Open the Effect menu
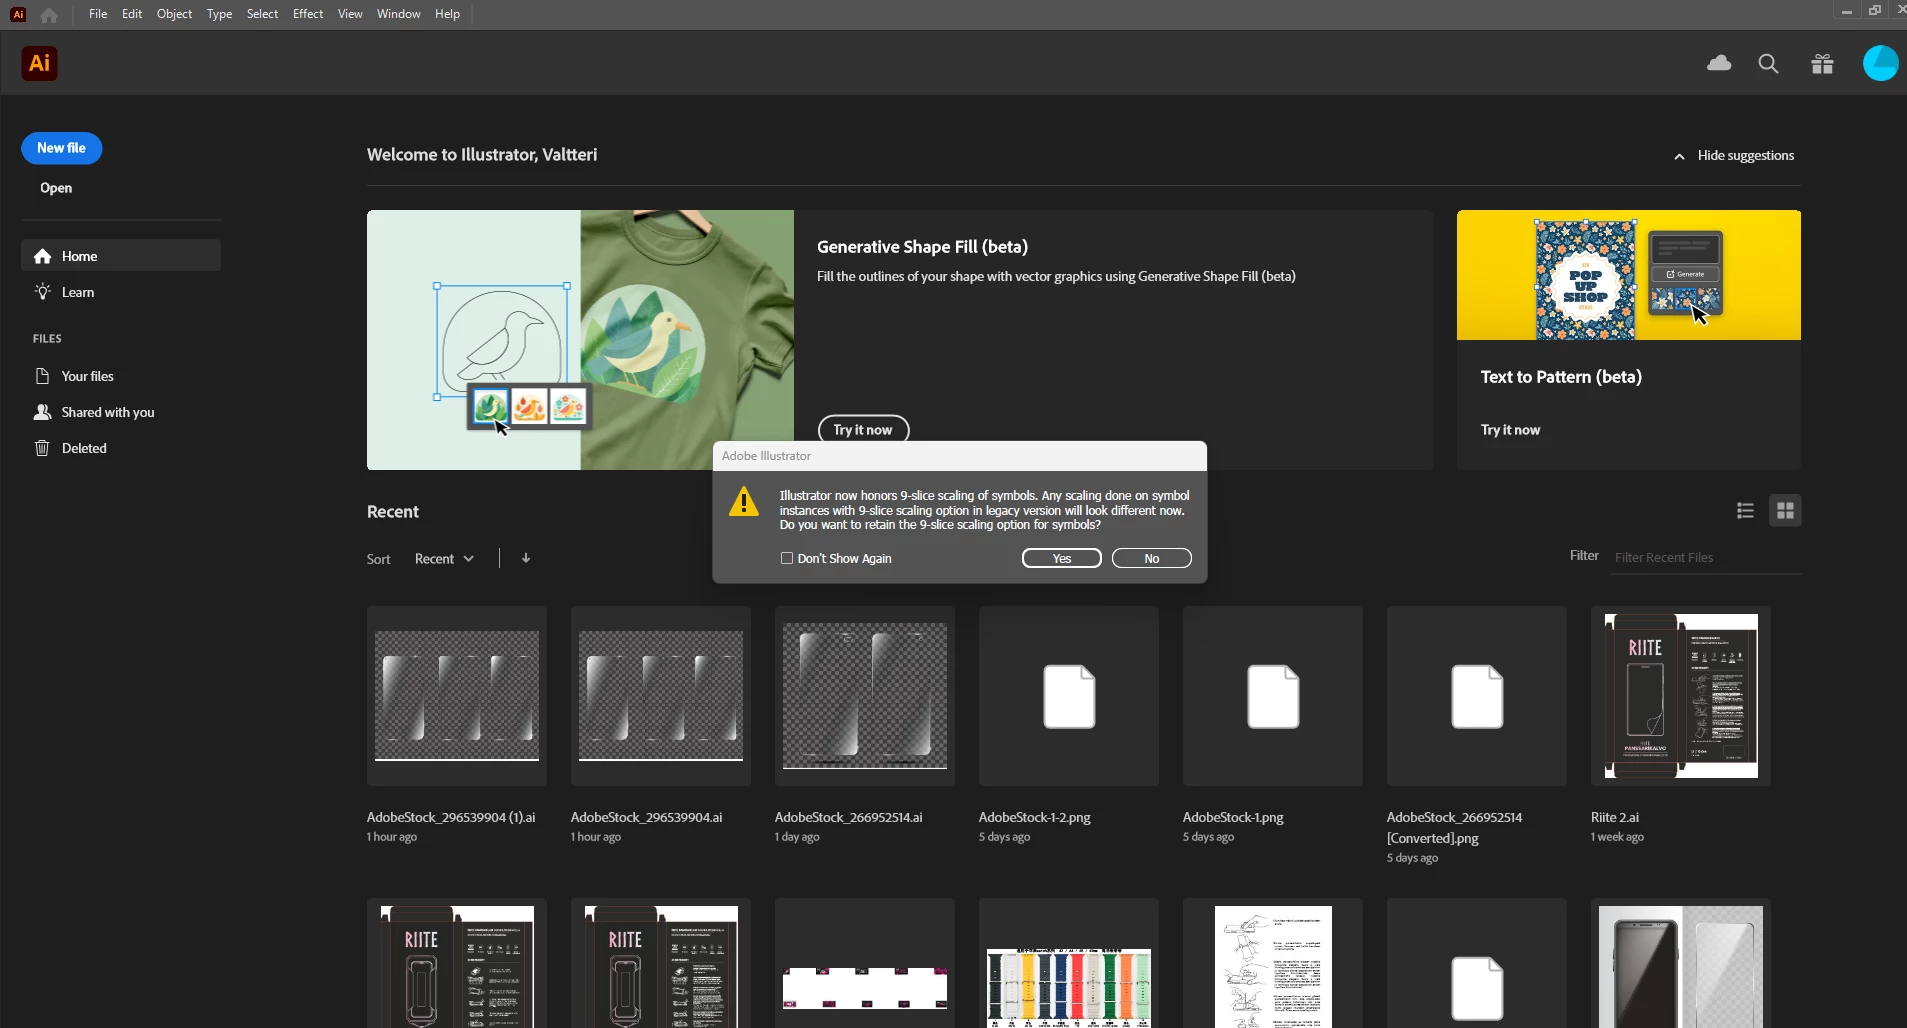 pyautogui.click(x=308, y=14)
